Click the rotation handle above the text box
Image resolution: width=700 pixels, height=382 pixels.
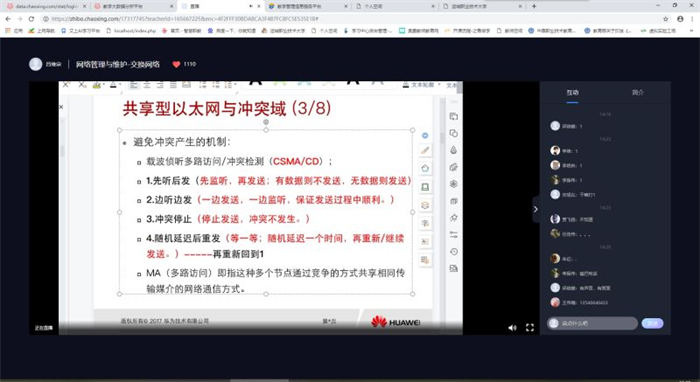(266, 121)
